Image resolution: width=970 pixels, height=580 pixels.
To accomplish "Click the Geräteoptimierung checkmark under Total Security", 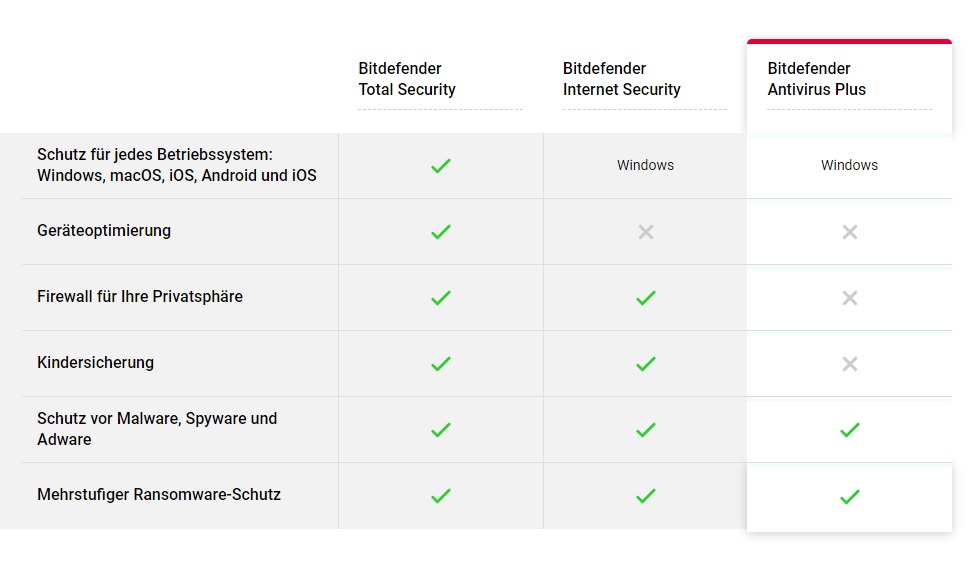I will click(x=440, y=232).
